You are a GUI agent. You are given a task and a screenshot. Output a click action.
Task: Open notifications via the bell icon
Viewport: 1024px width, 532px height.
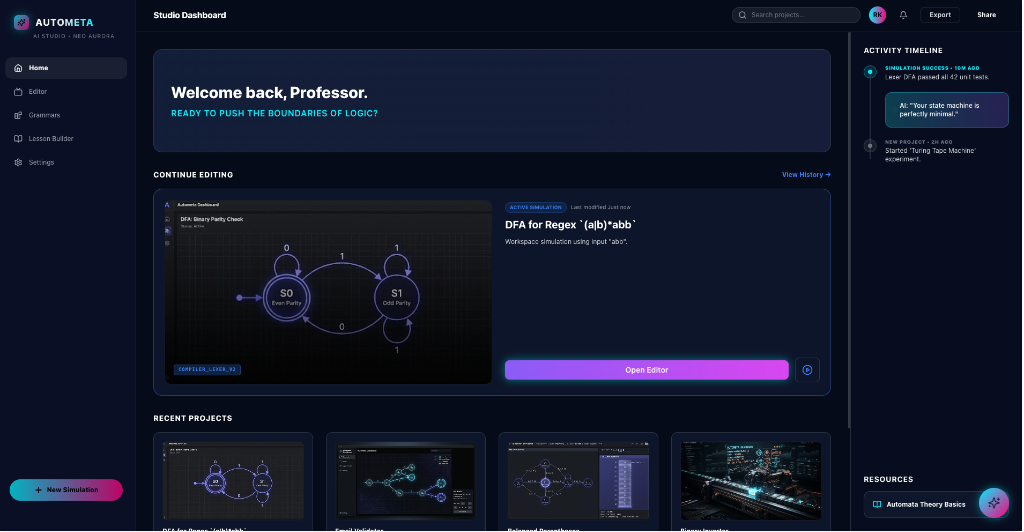click(x=903, y=15)
